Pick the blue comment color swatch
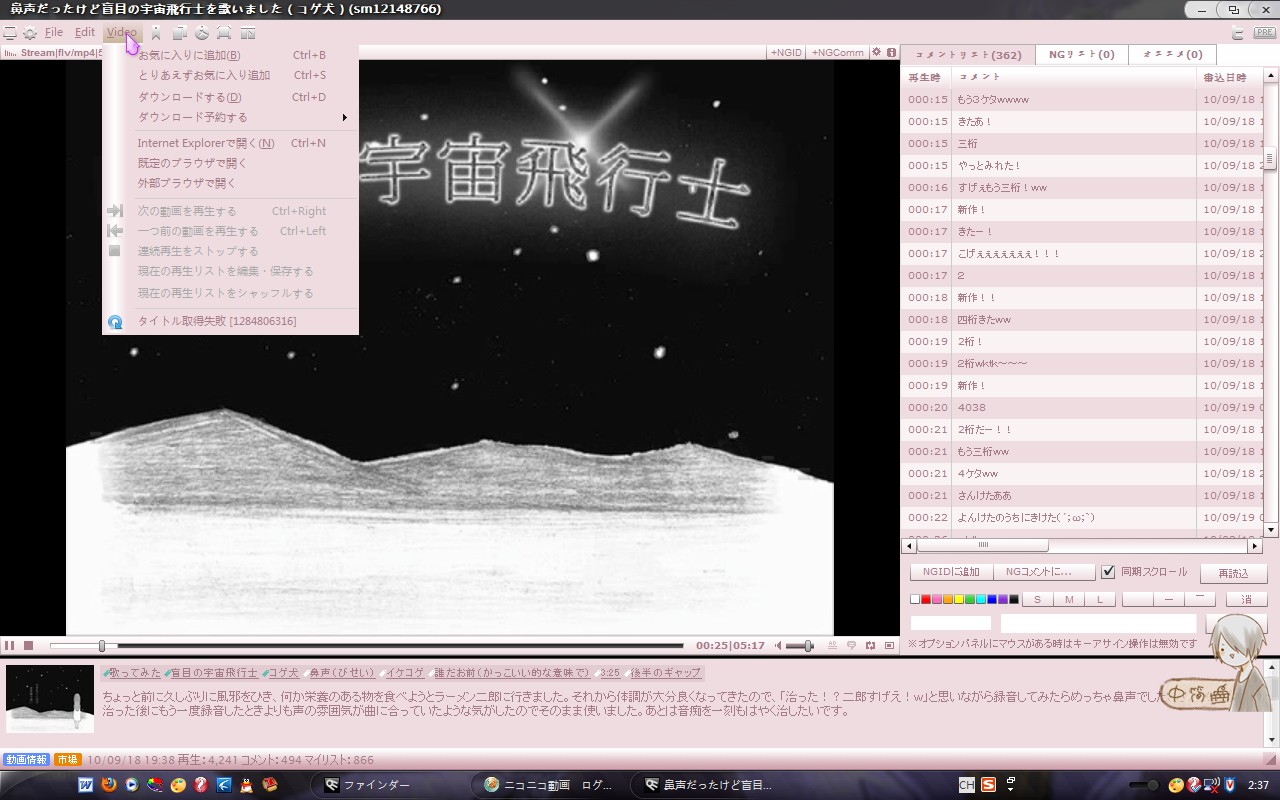 992,600
